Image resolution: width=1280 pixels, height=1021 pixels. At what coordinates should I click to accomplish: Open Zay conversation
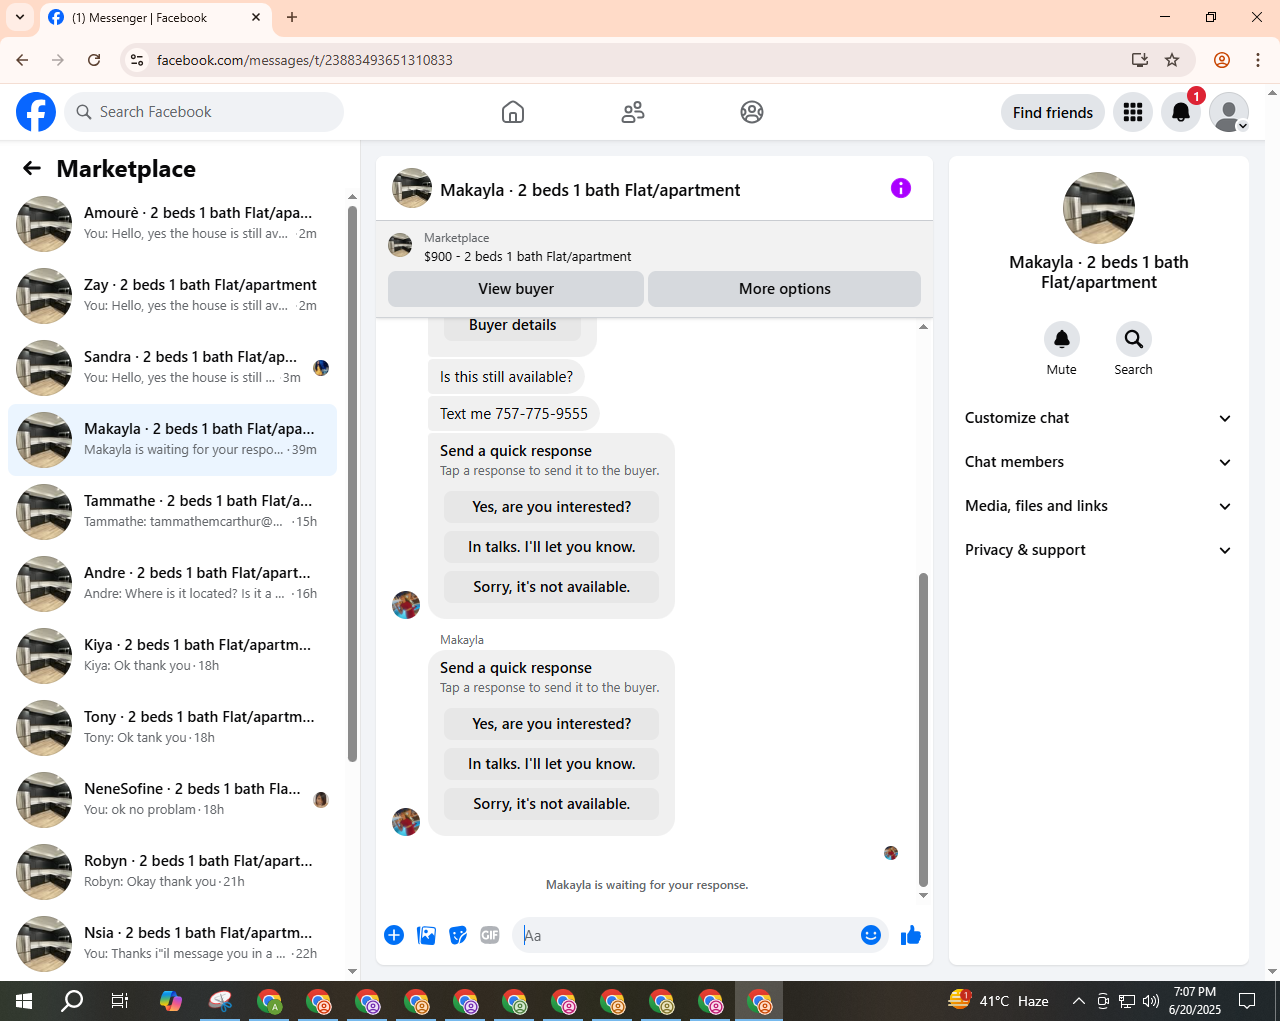pyautogui.click(x=172, y=296)
